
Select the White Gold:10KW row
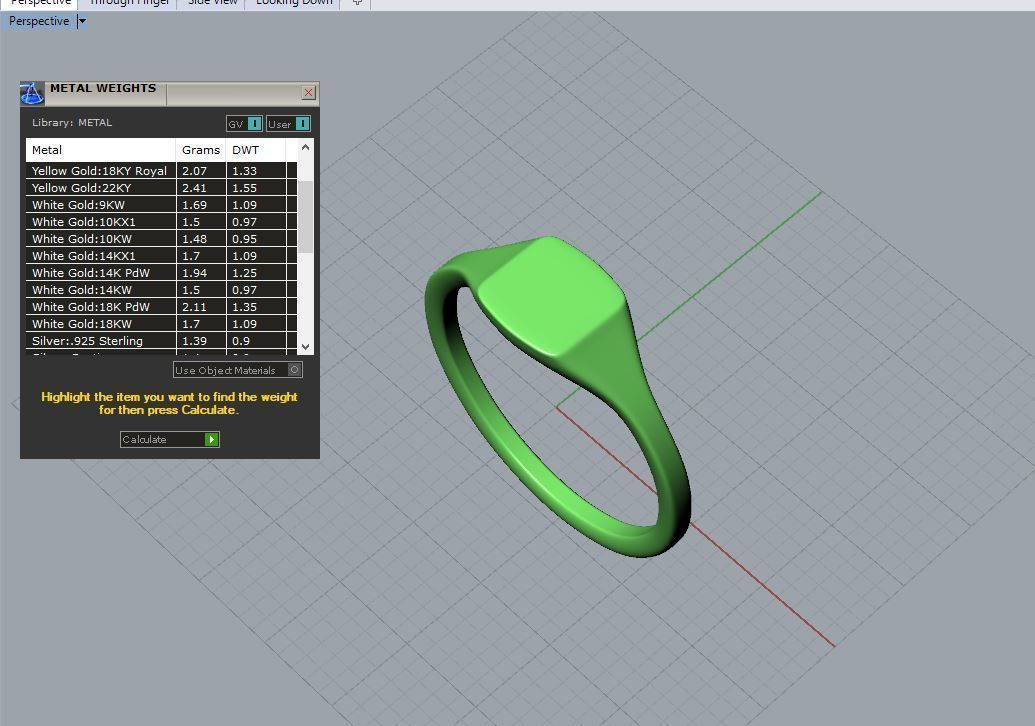tap(161, 239)
